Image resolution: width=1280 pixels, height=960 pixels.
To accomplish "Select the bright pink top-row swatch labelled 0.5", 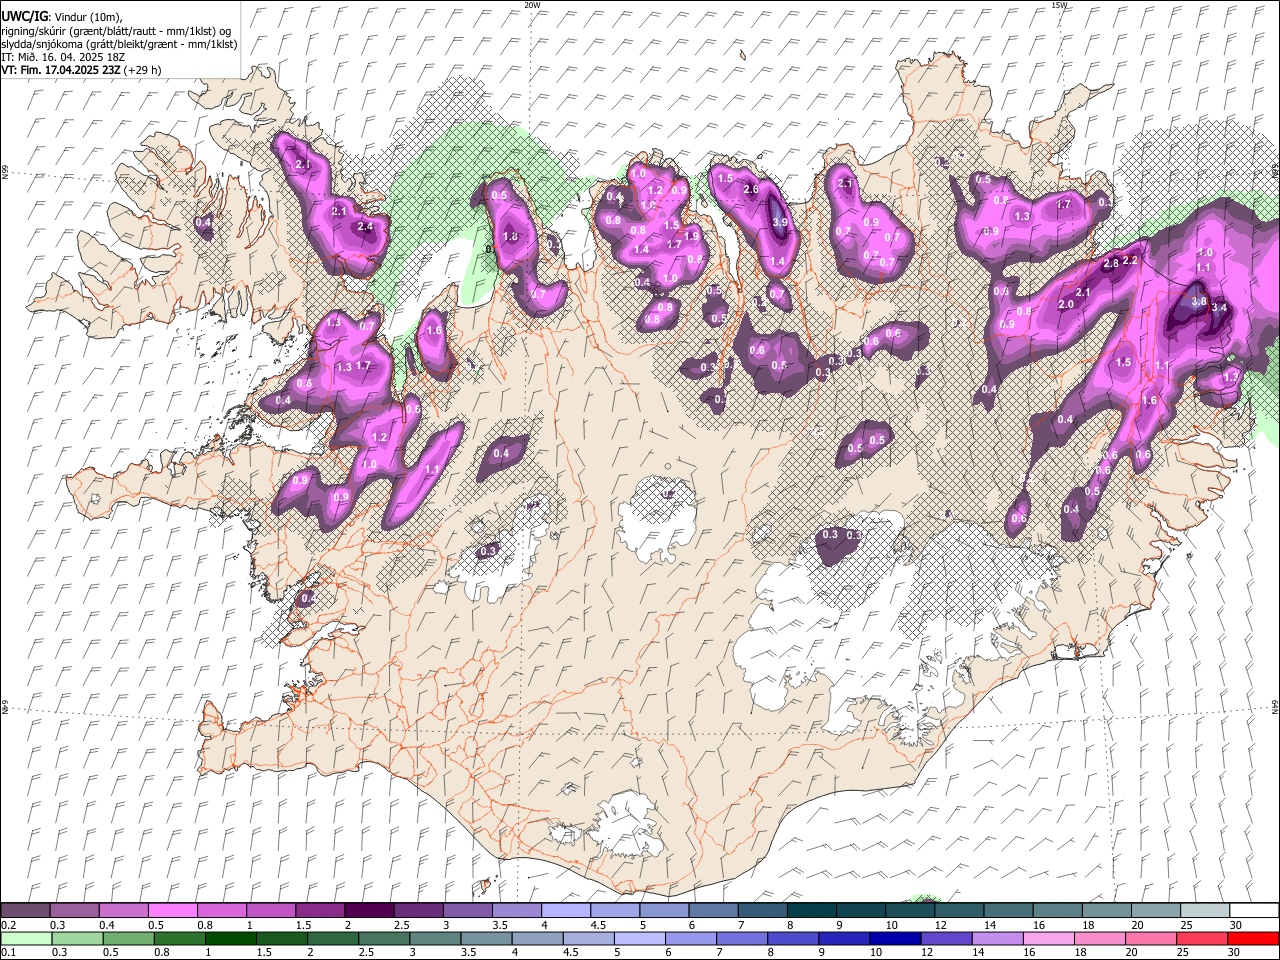I will tap(172, 910).
